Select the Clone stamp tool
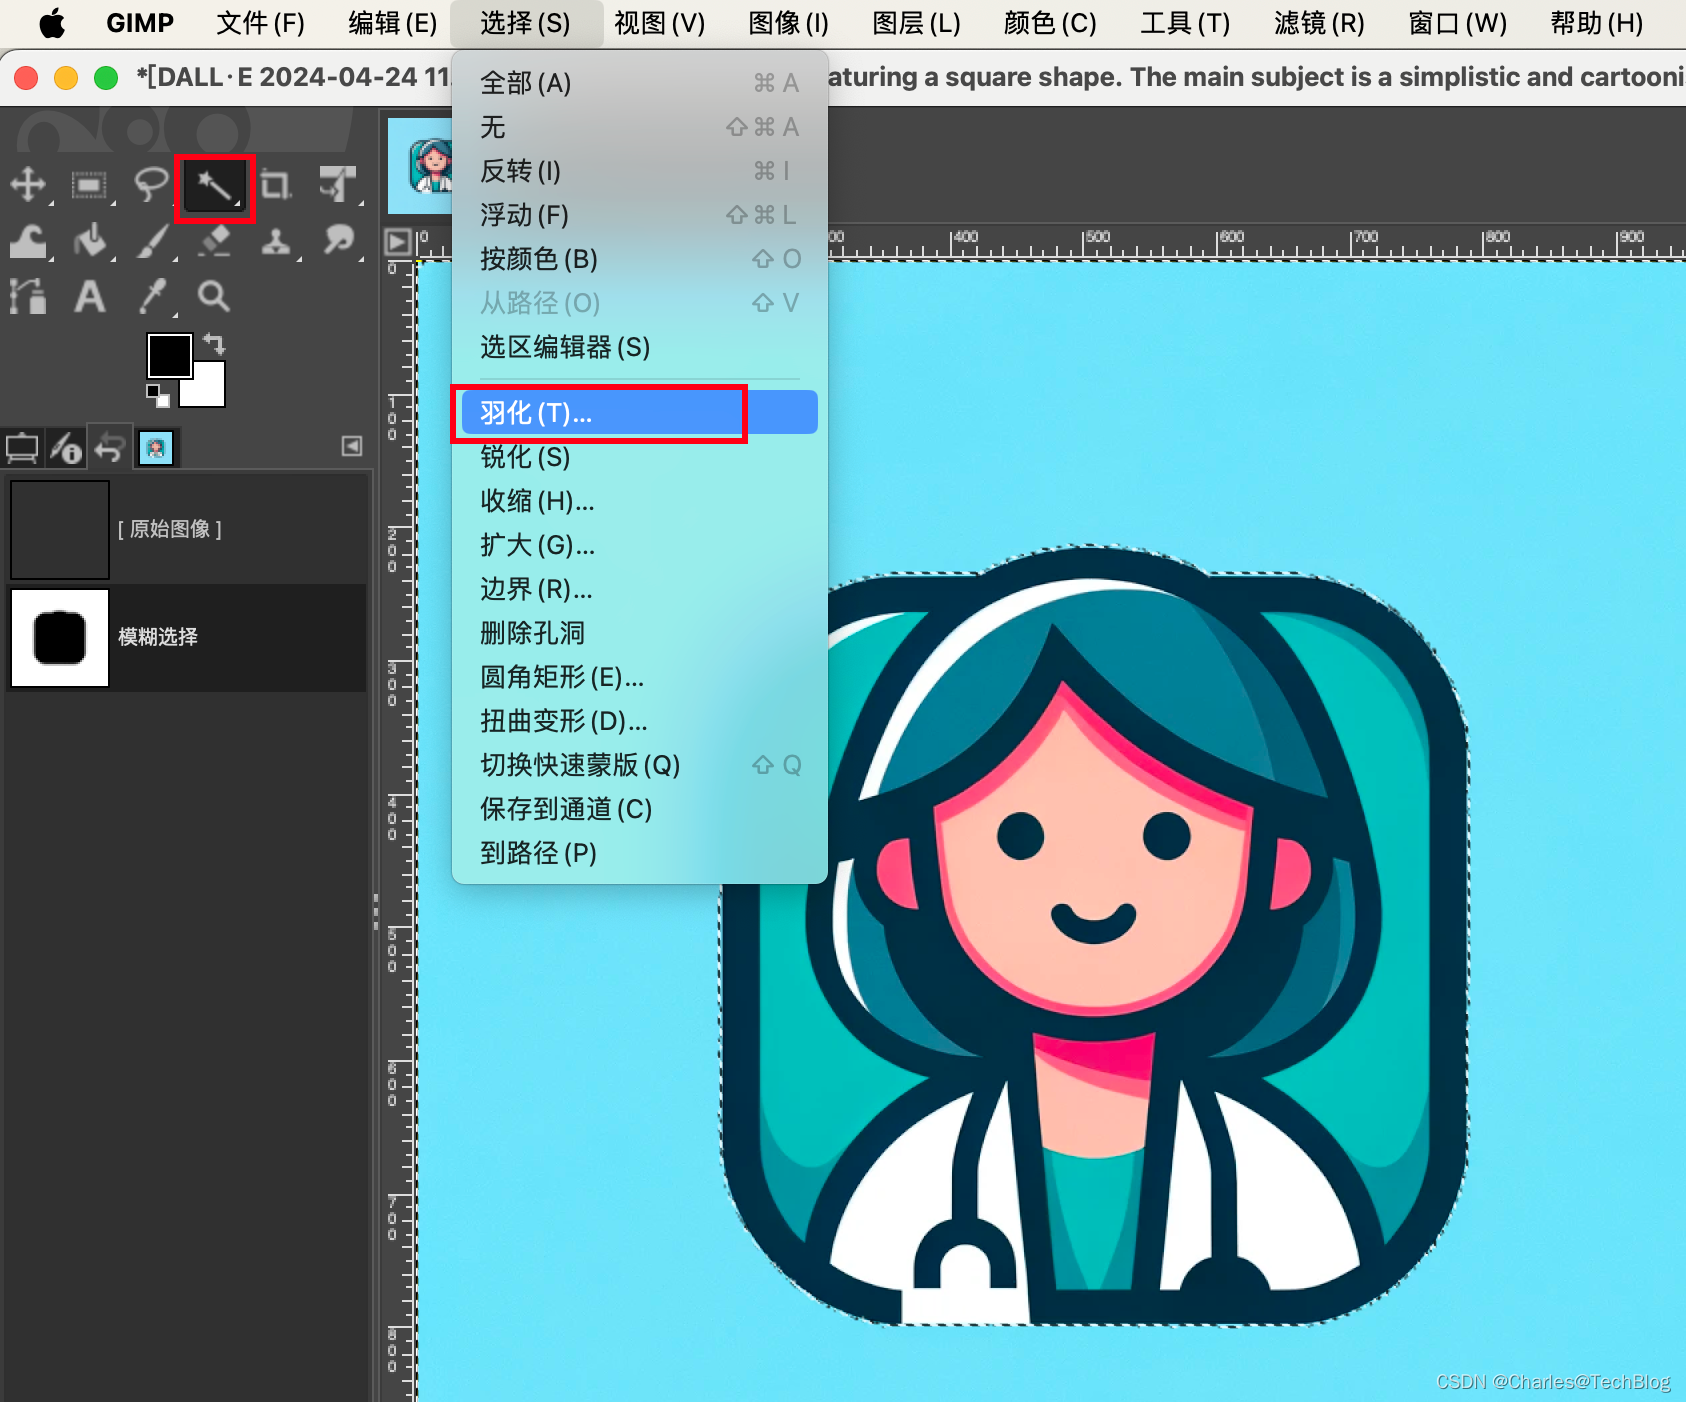The image size is (1686, 1402). [276, 241]
